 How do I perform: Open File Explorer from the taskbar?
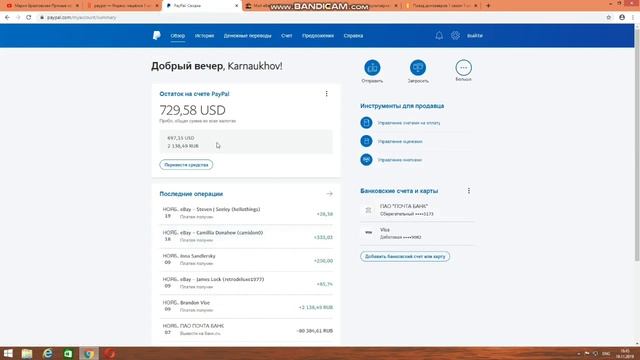tap(27, 353)
